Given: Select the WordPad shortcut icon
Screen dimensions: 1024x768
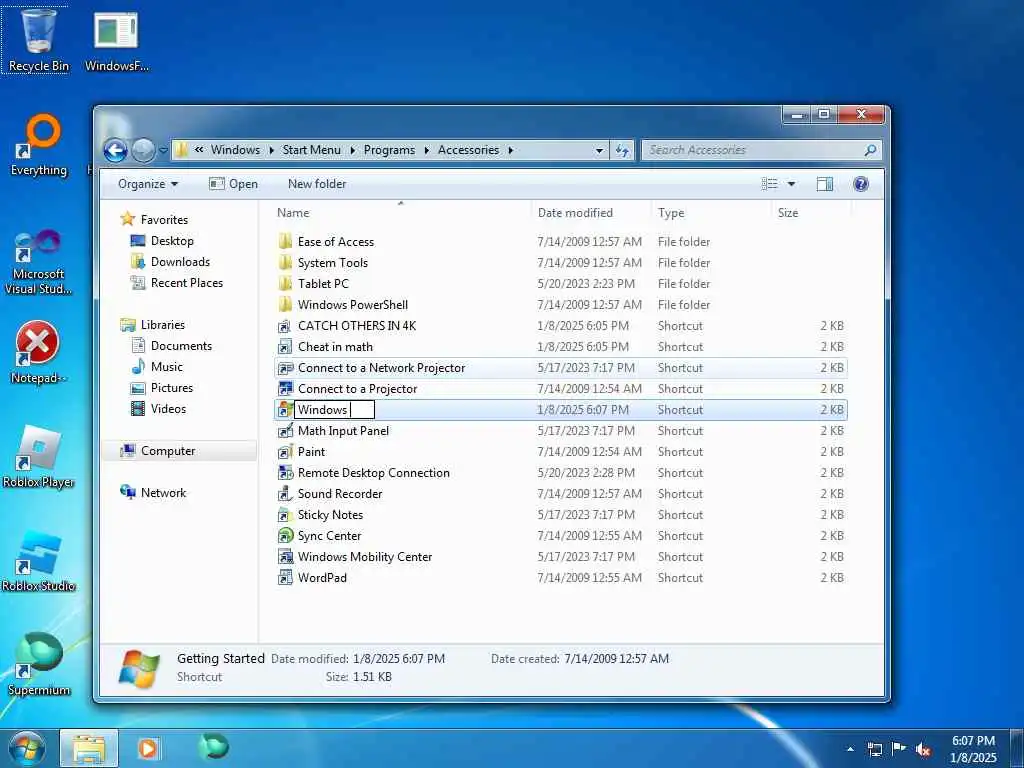Looking at the screenshot, I should point(285,577).
